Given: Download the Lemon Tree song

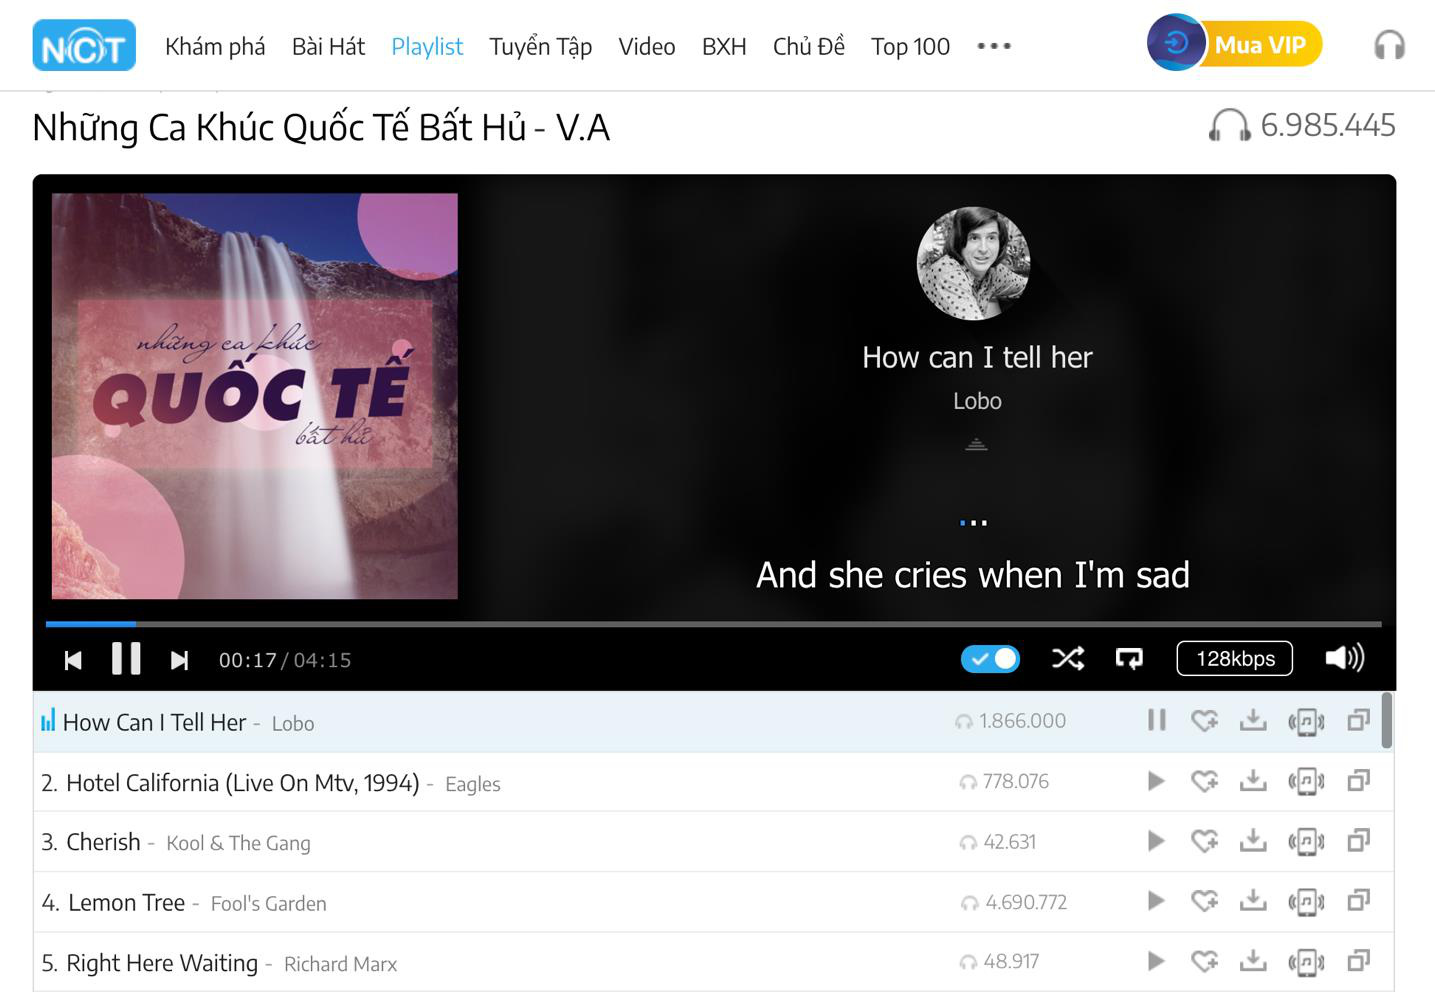Looking at the screenshot, I should pyautogui.click(x=1253, y=901).
